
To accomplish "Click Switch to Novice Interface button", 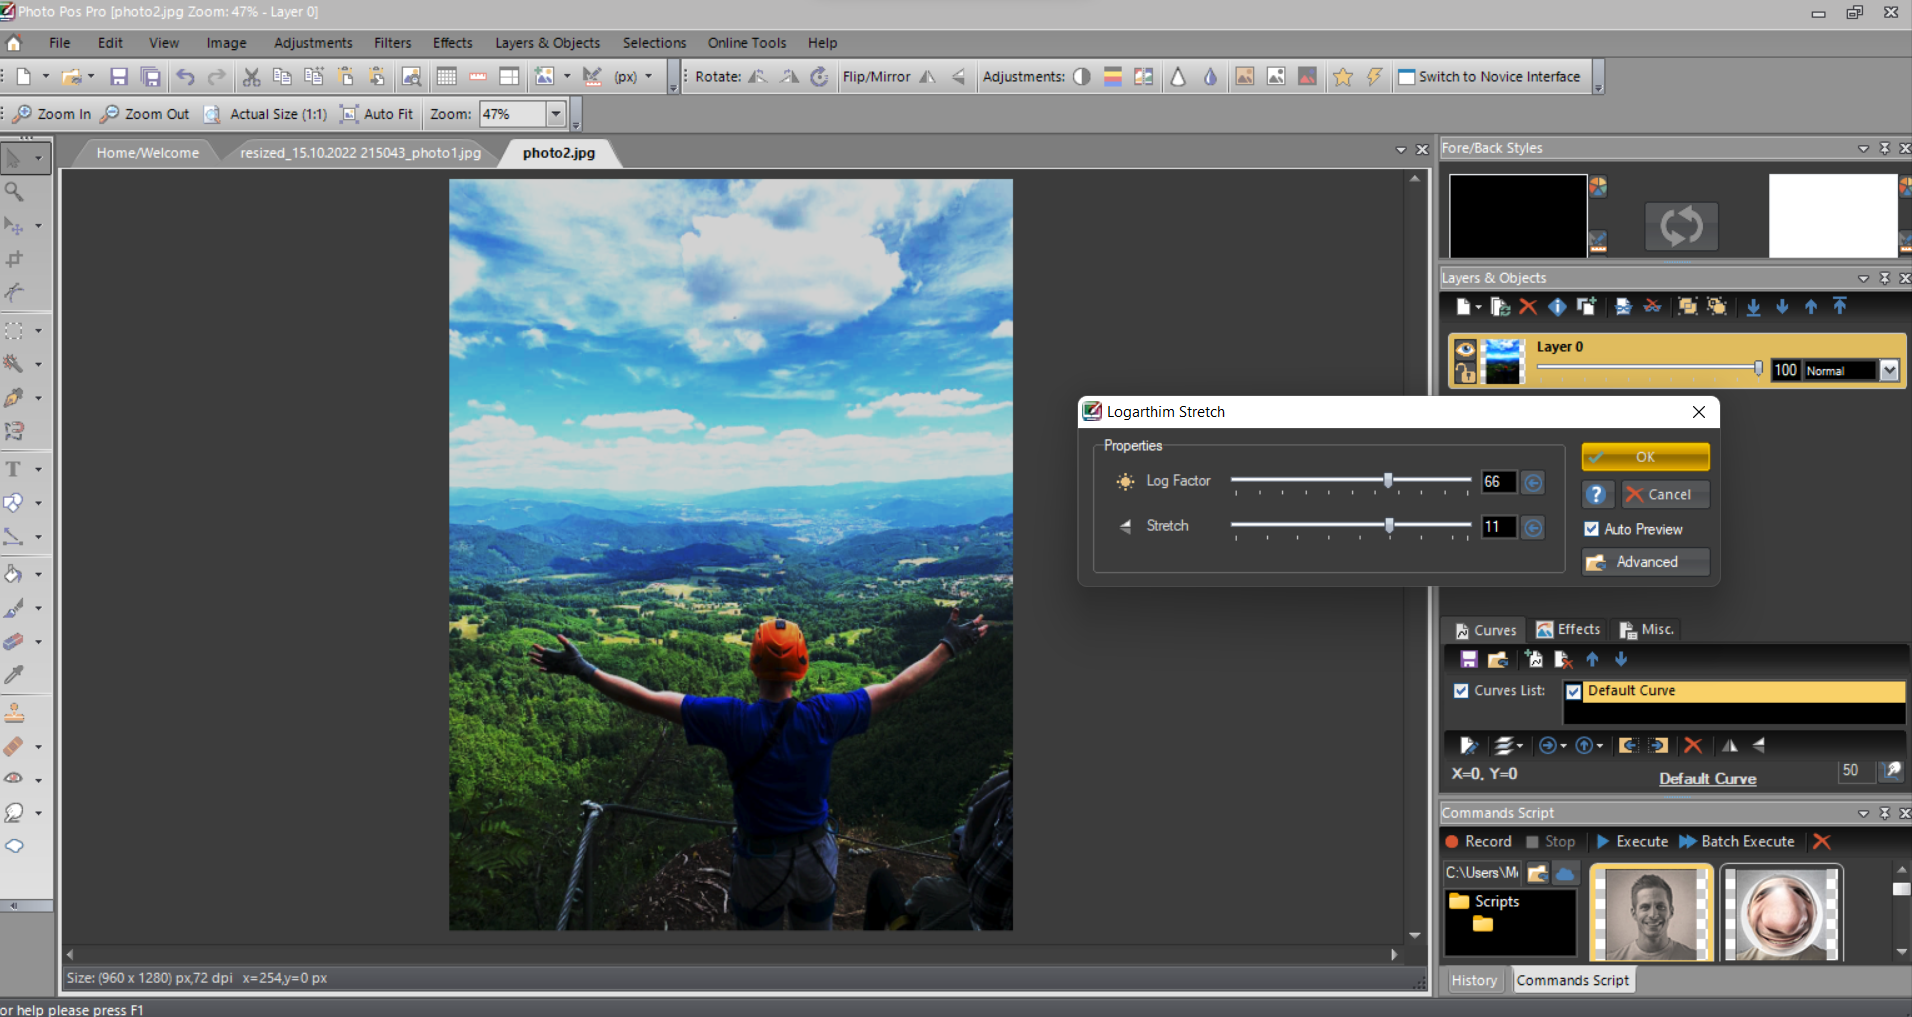I will click(x=1489, y=77).
